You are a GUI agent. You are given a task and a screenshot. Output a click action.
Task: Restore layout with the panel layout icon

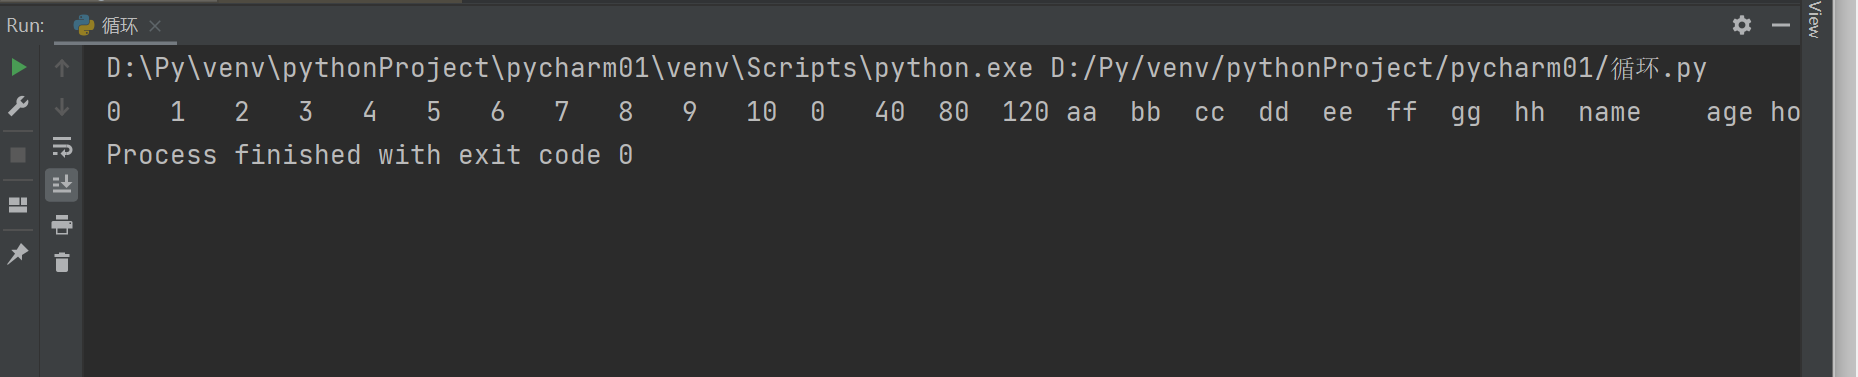(18, 205)
